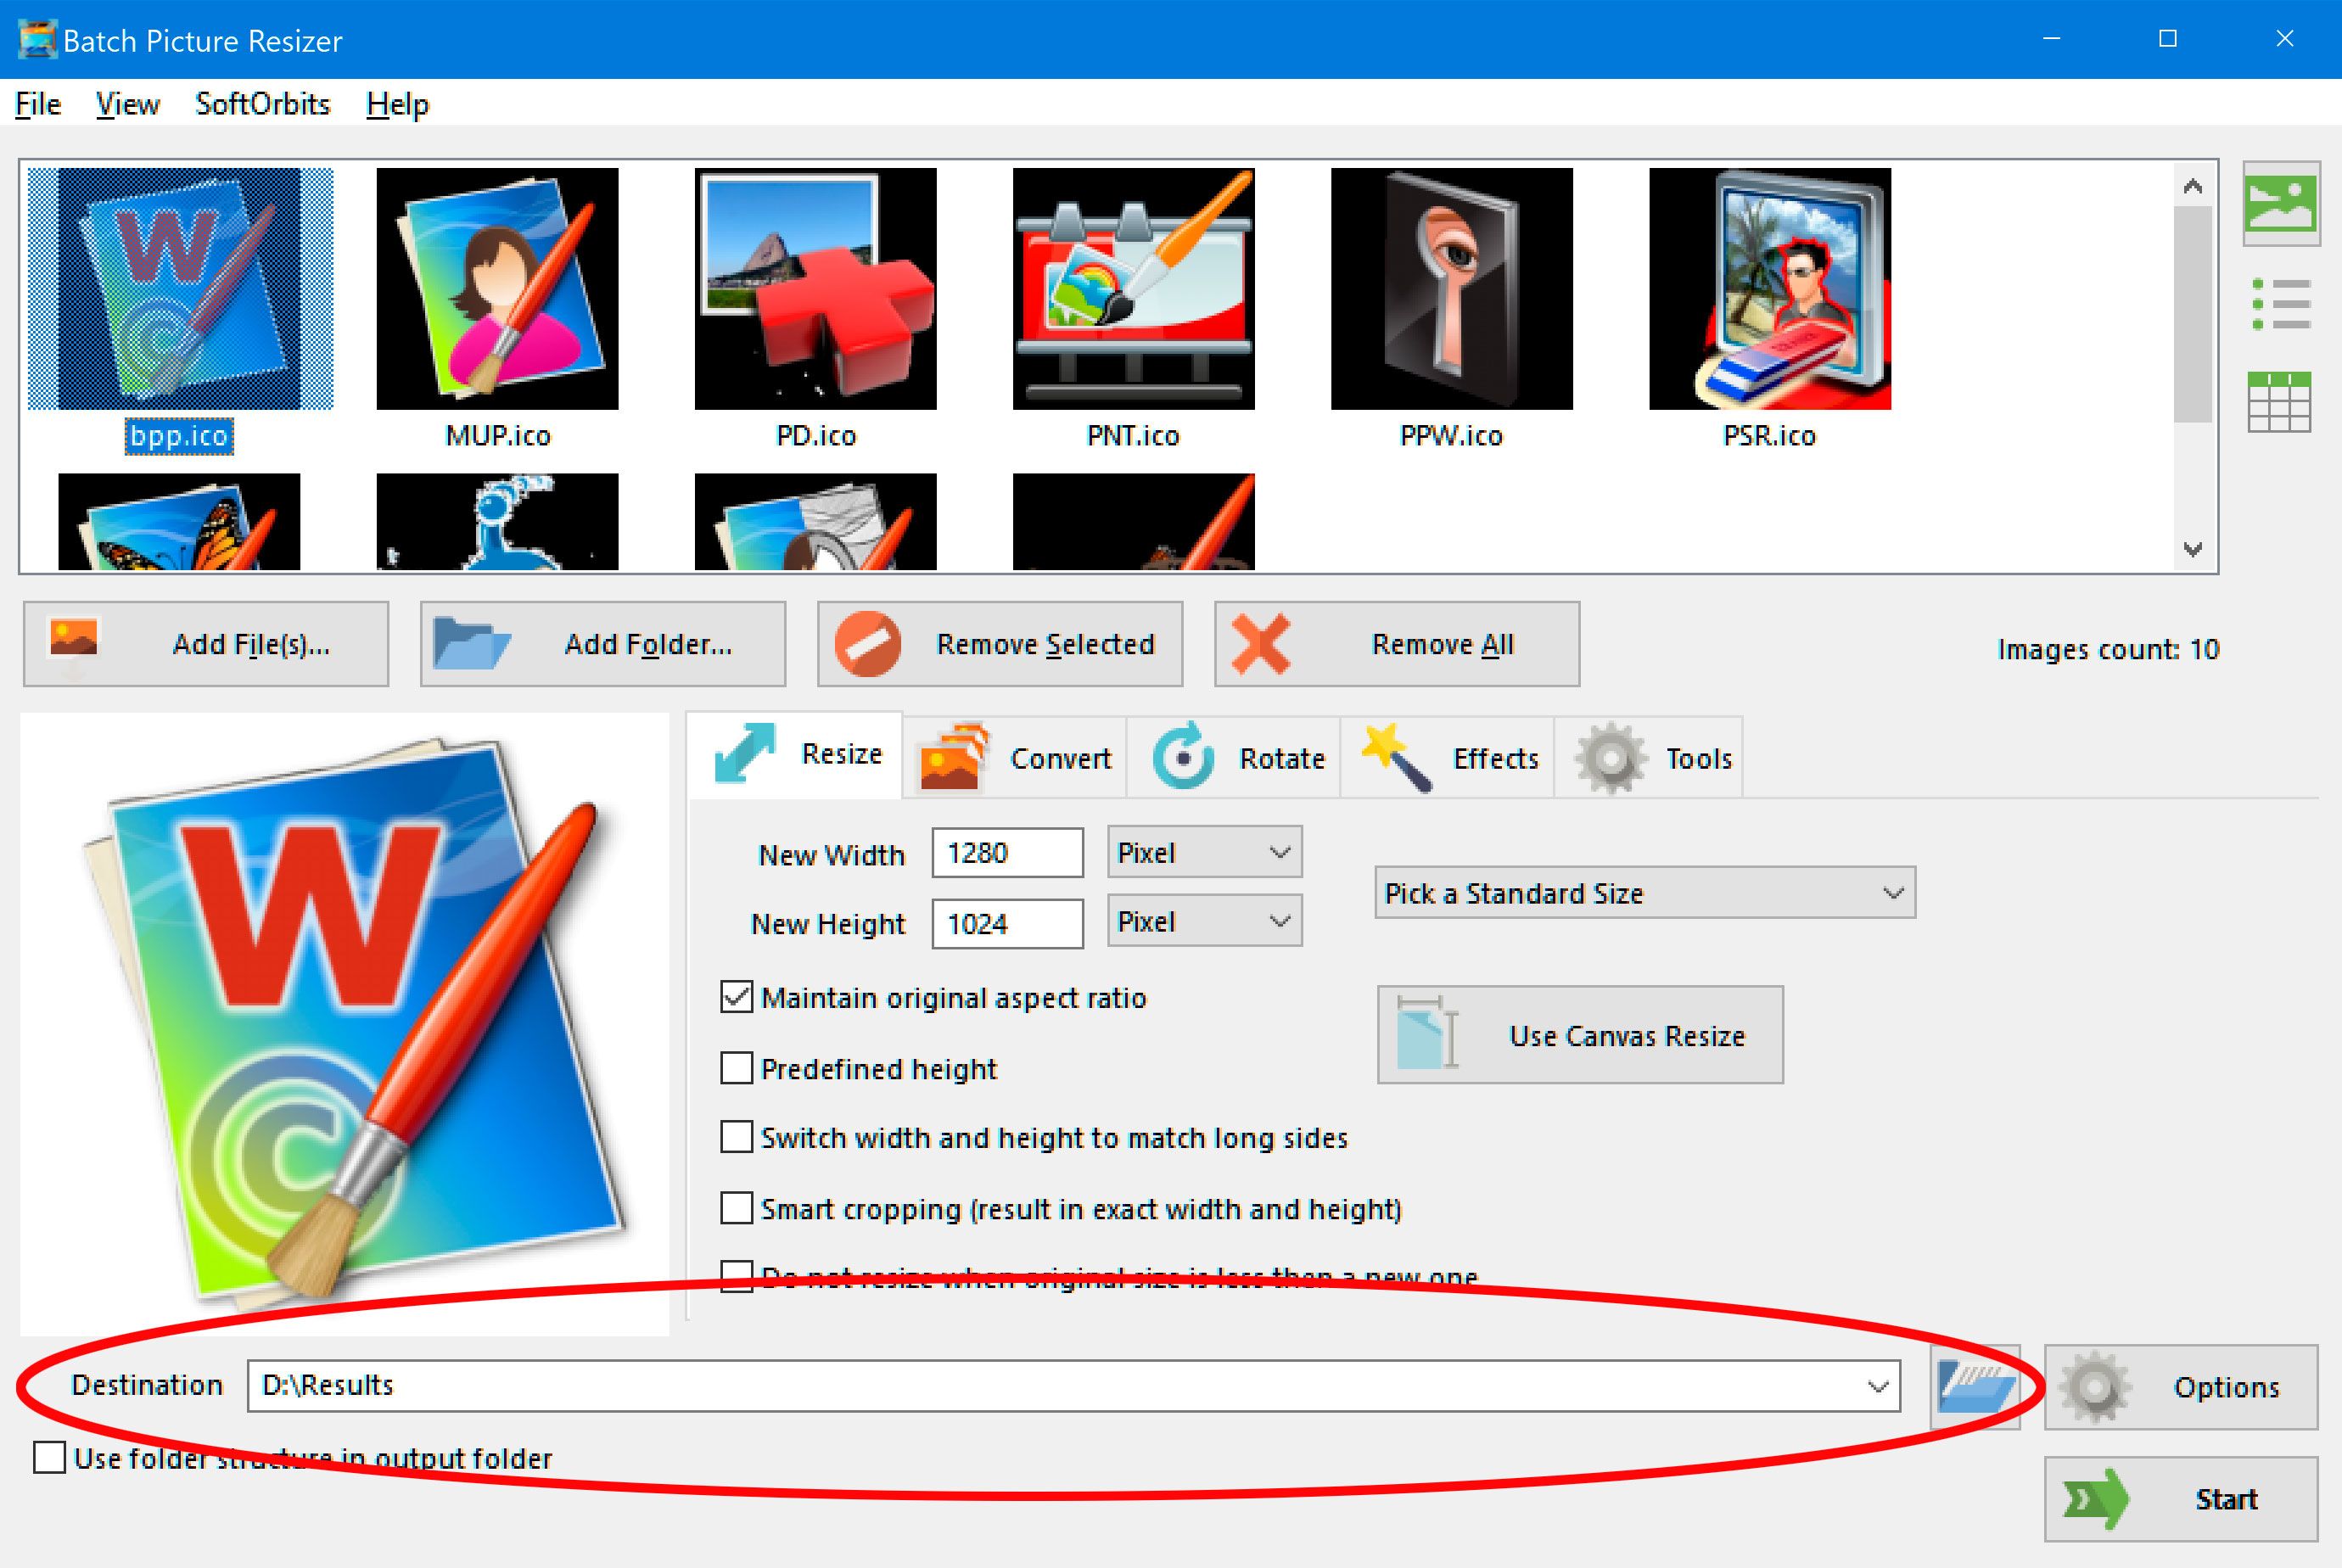The width and height of the screenshot is (2342, 1568).
Task: Toggle Maintain original aspect ratio checkbox
Action: coord(733,998)
